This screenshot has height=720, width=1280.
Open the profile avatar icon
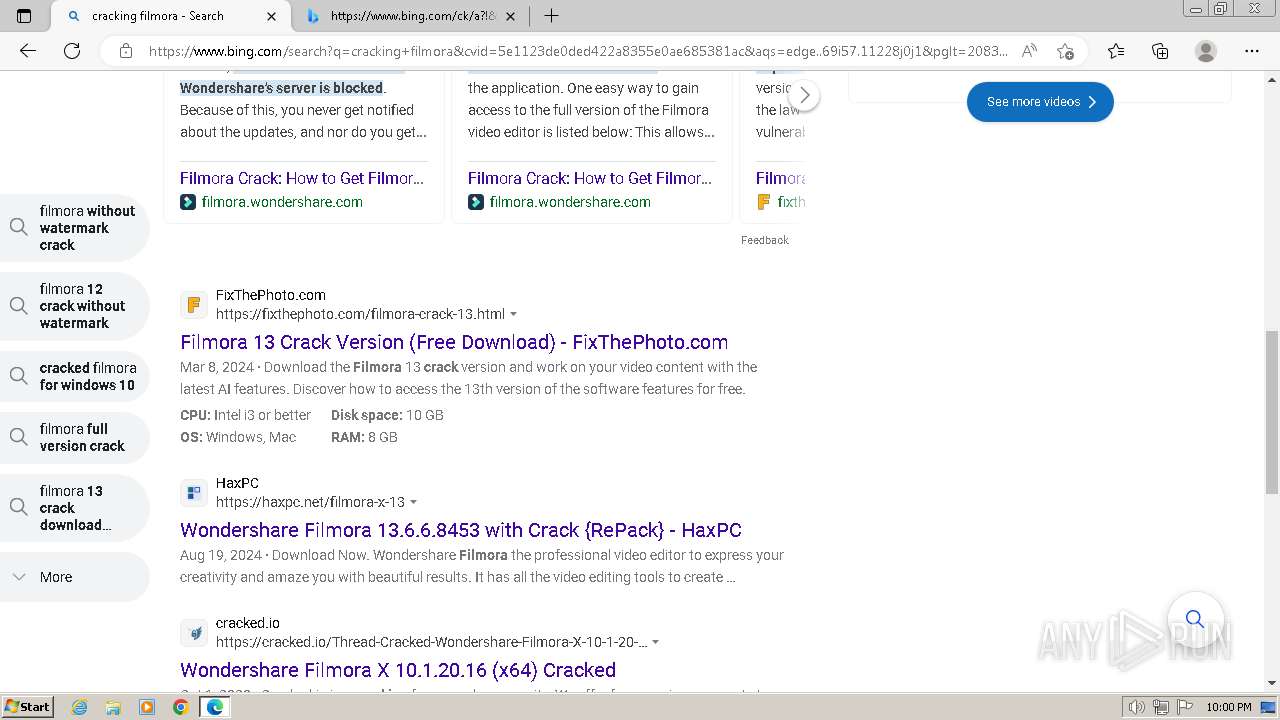[1206, 51]
